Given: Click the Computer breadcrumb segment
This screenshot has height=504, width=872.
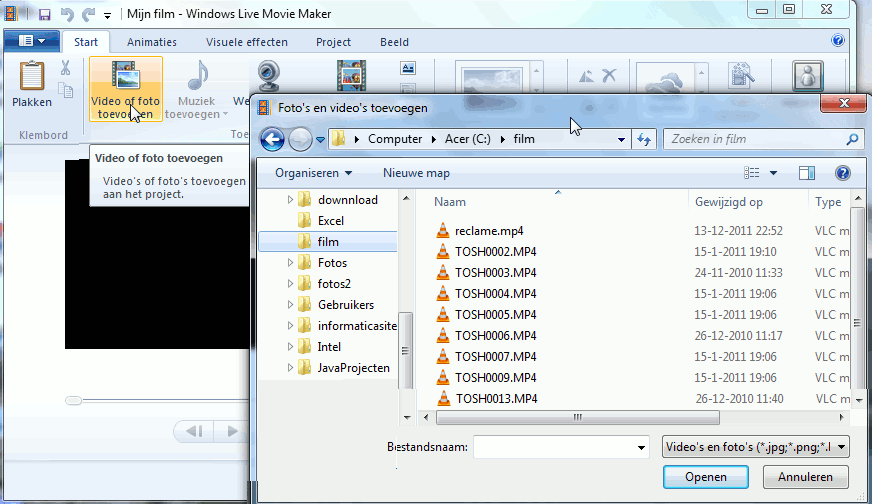Looking at the screenshot, I should (x=395, y=139).
